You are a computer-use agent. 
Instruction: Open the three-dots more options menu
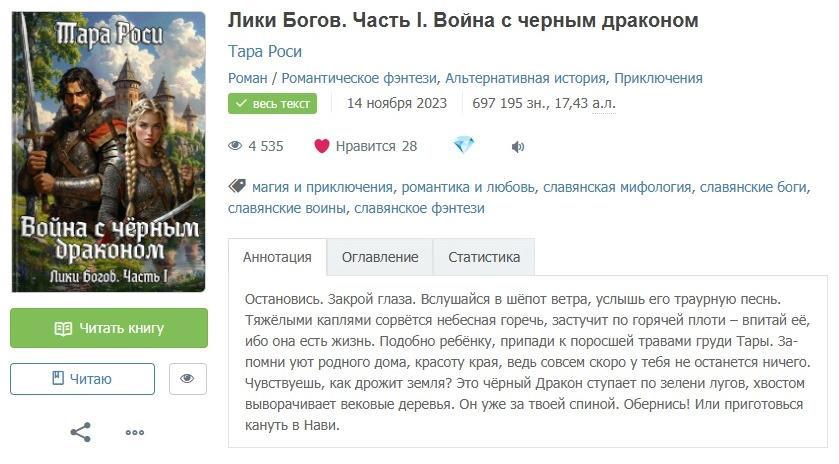(135, 433)
